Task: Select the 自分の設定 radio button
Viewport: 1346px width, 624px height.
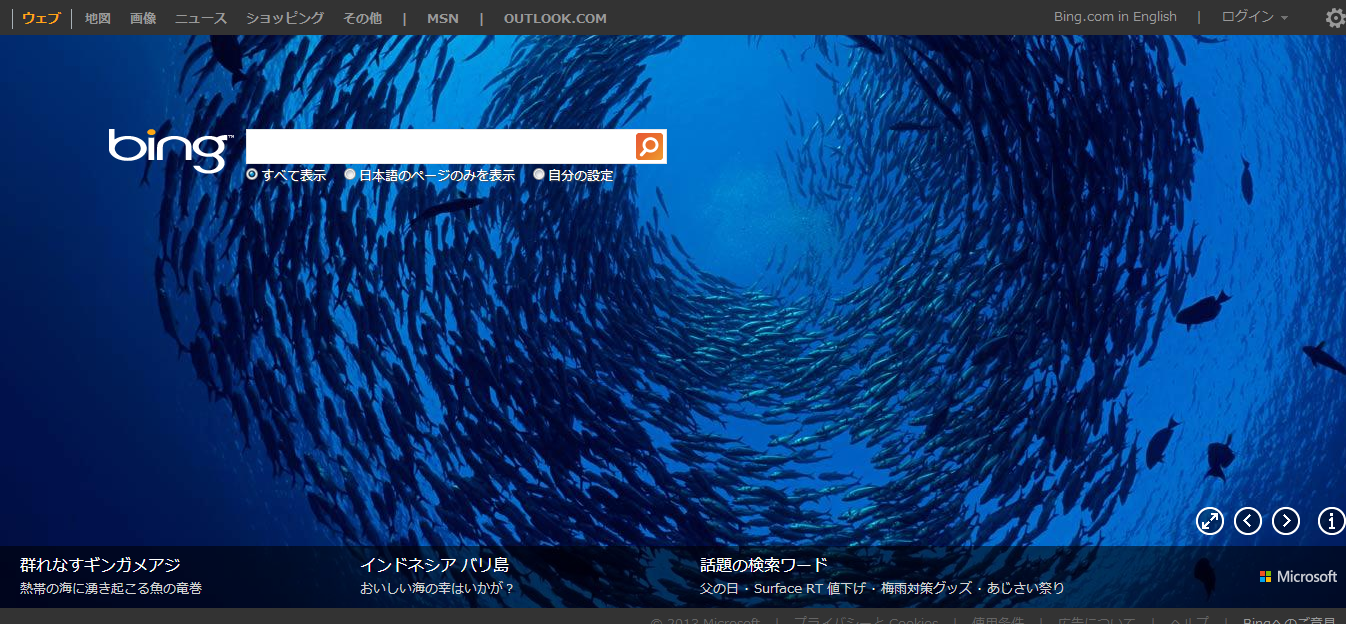Action: [539, 175]
